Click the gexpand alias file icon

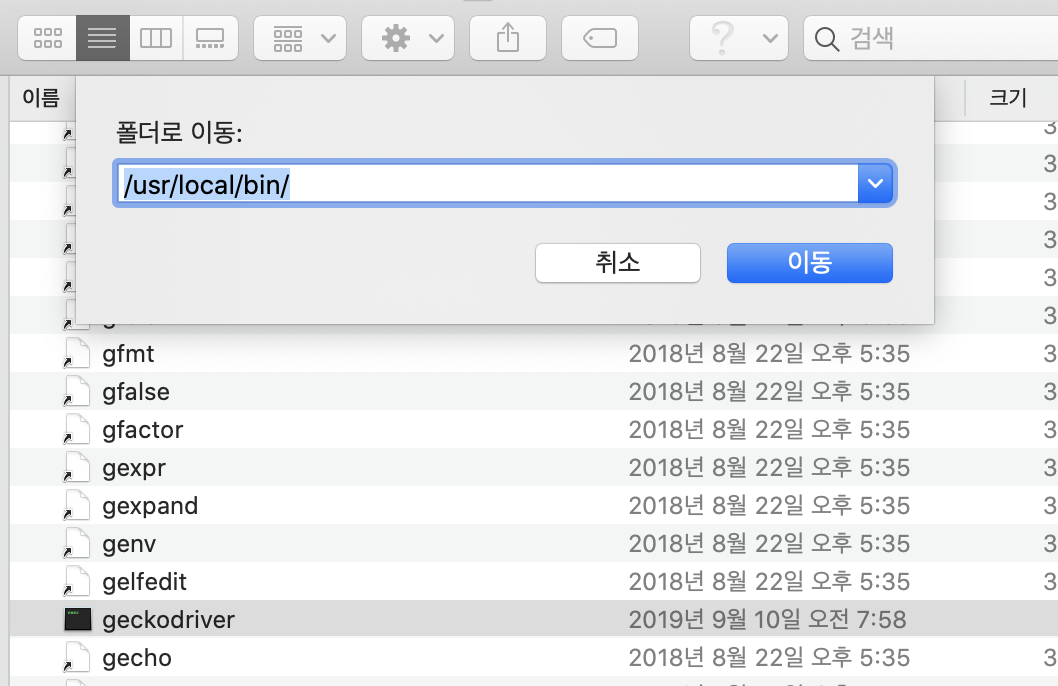click(x=77, y=505)
